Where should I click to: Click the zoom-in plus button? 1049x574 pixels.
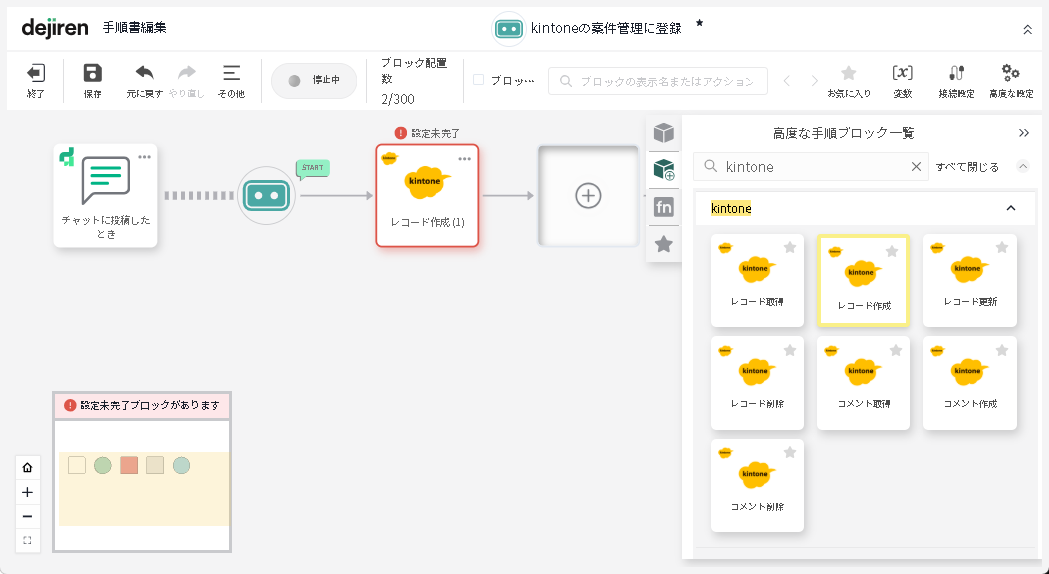coord(27,492)
